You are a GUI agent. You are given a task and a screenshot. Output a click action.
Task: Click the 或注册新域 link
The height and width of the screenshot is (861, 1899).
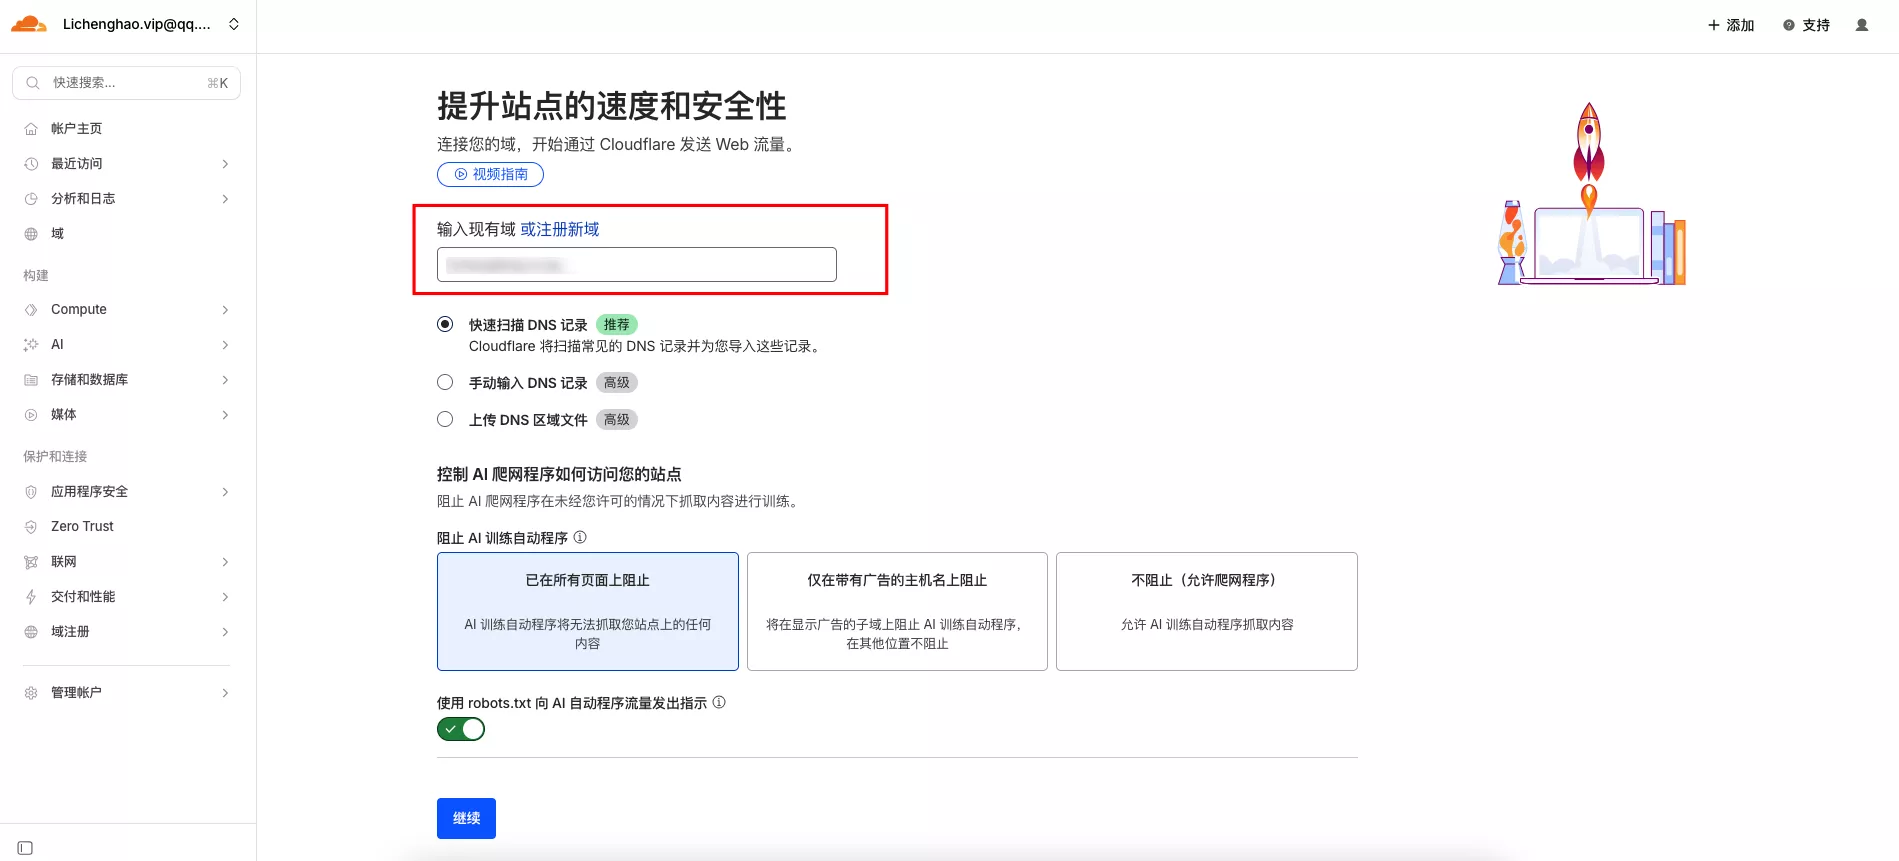tap(559, 229)
